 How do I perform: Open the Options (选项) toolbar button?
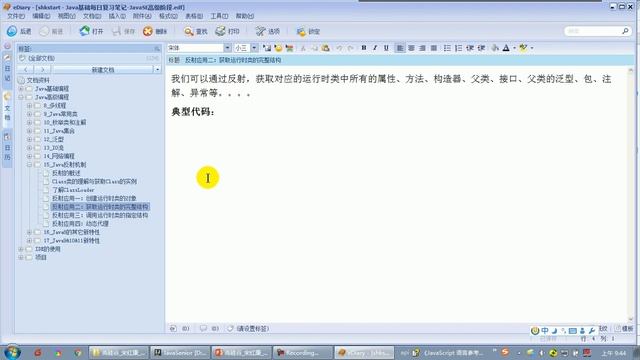coord(268,31)
